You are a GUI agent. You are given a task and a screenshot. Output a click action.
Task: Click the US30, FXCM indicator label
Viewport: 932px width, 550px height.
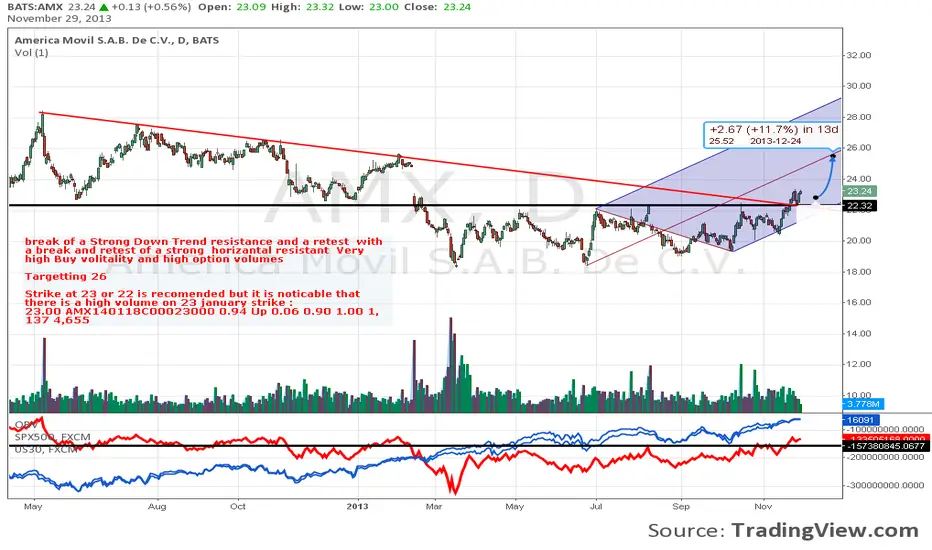pyautogui.click(x=46, y=450)
